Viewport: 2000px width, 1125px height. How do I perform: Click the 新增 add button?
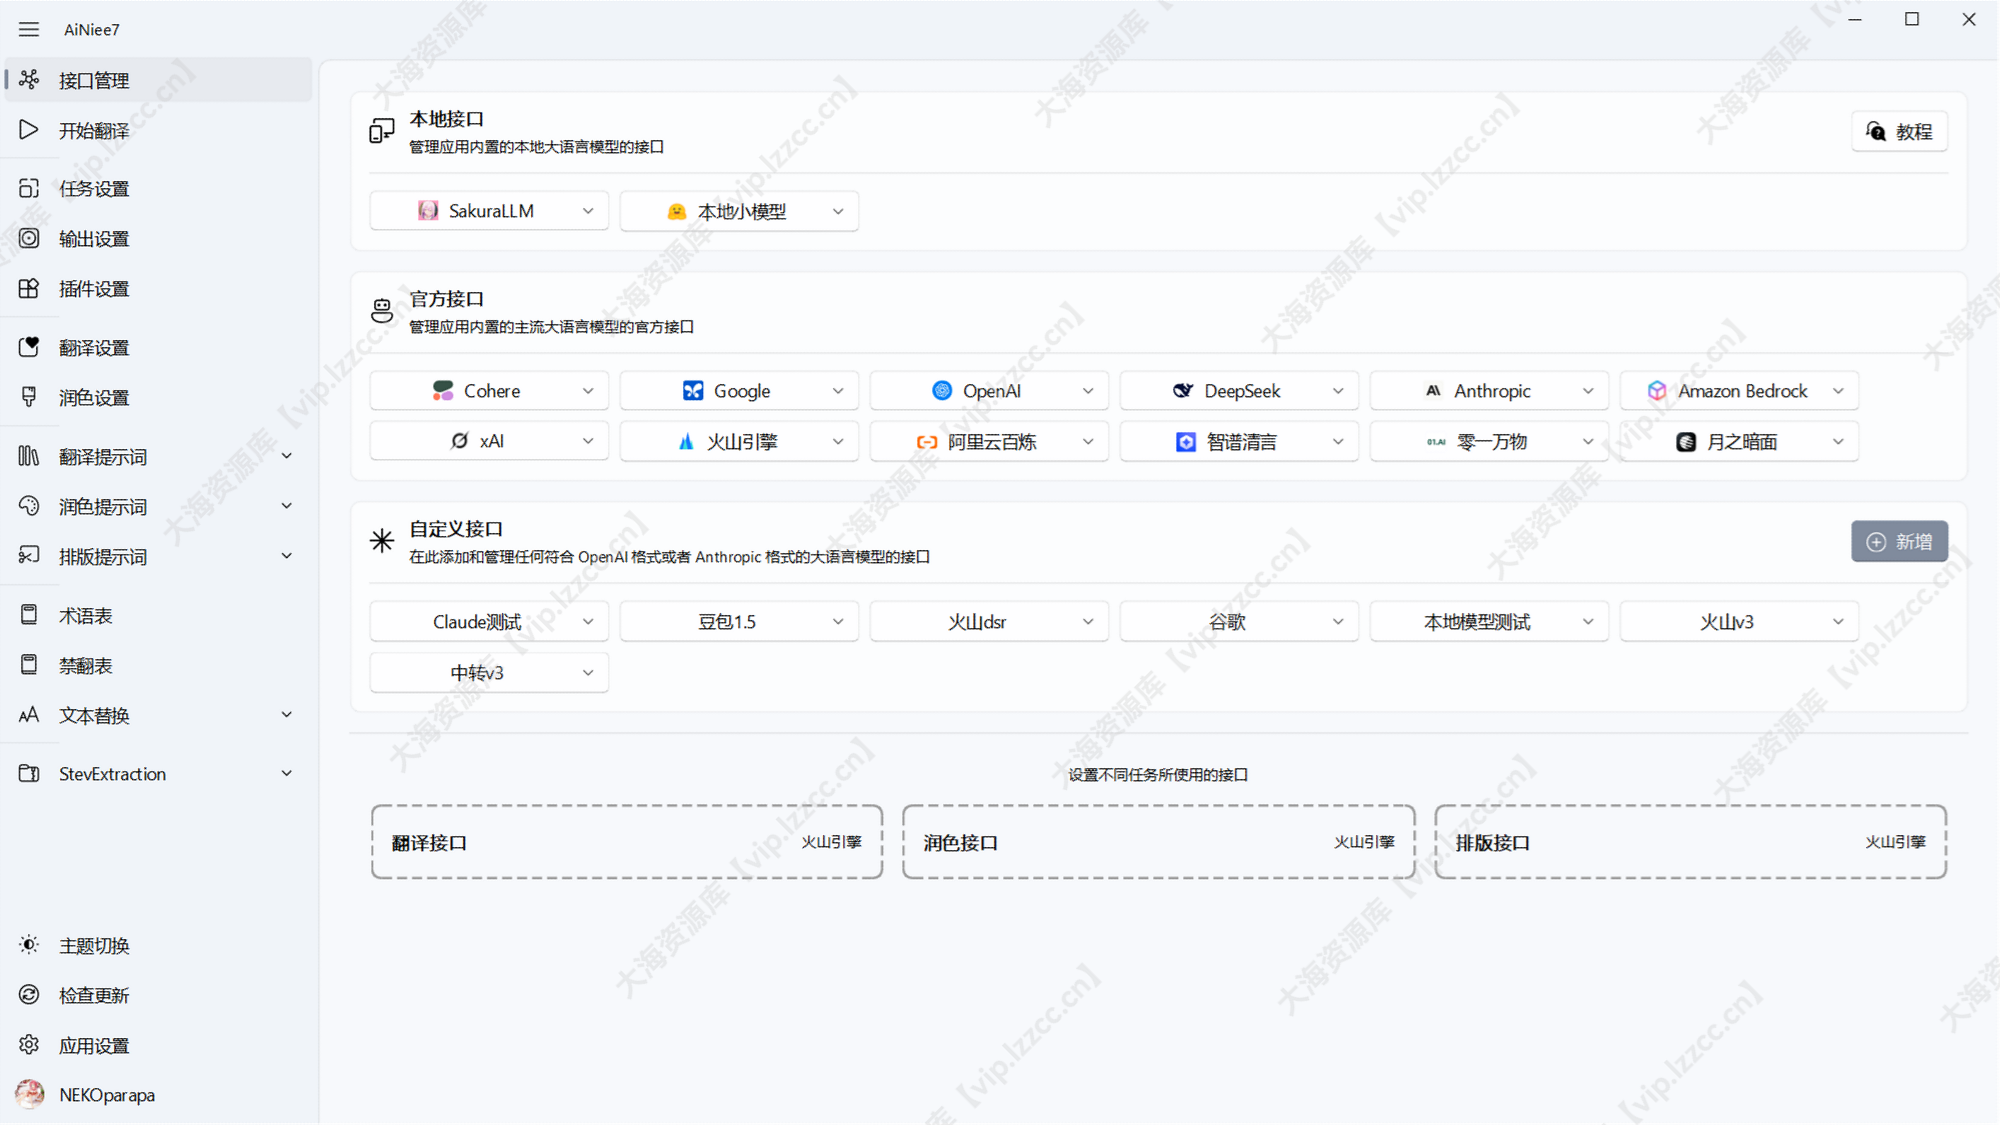[1898, 541]
